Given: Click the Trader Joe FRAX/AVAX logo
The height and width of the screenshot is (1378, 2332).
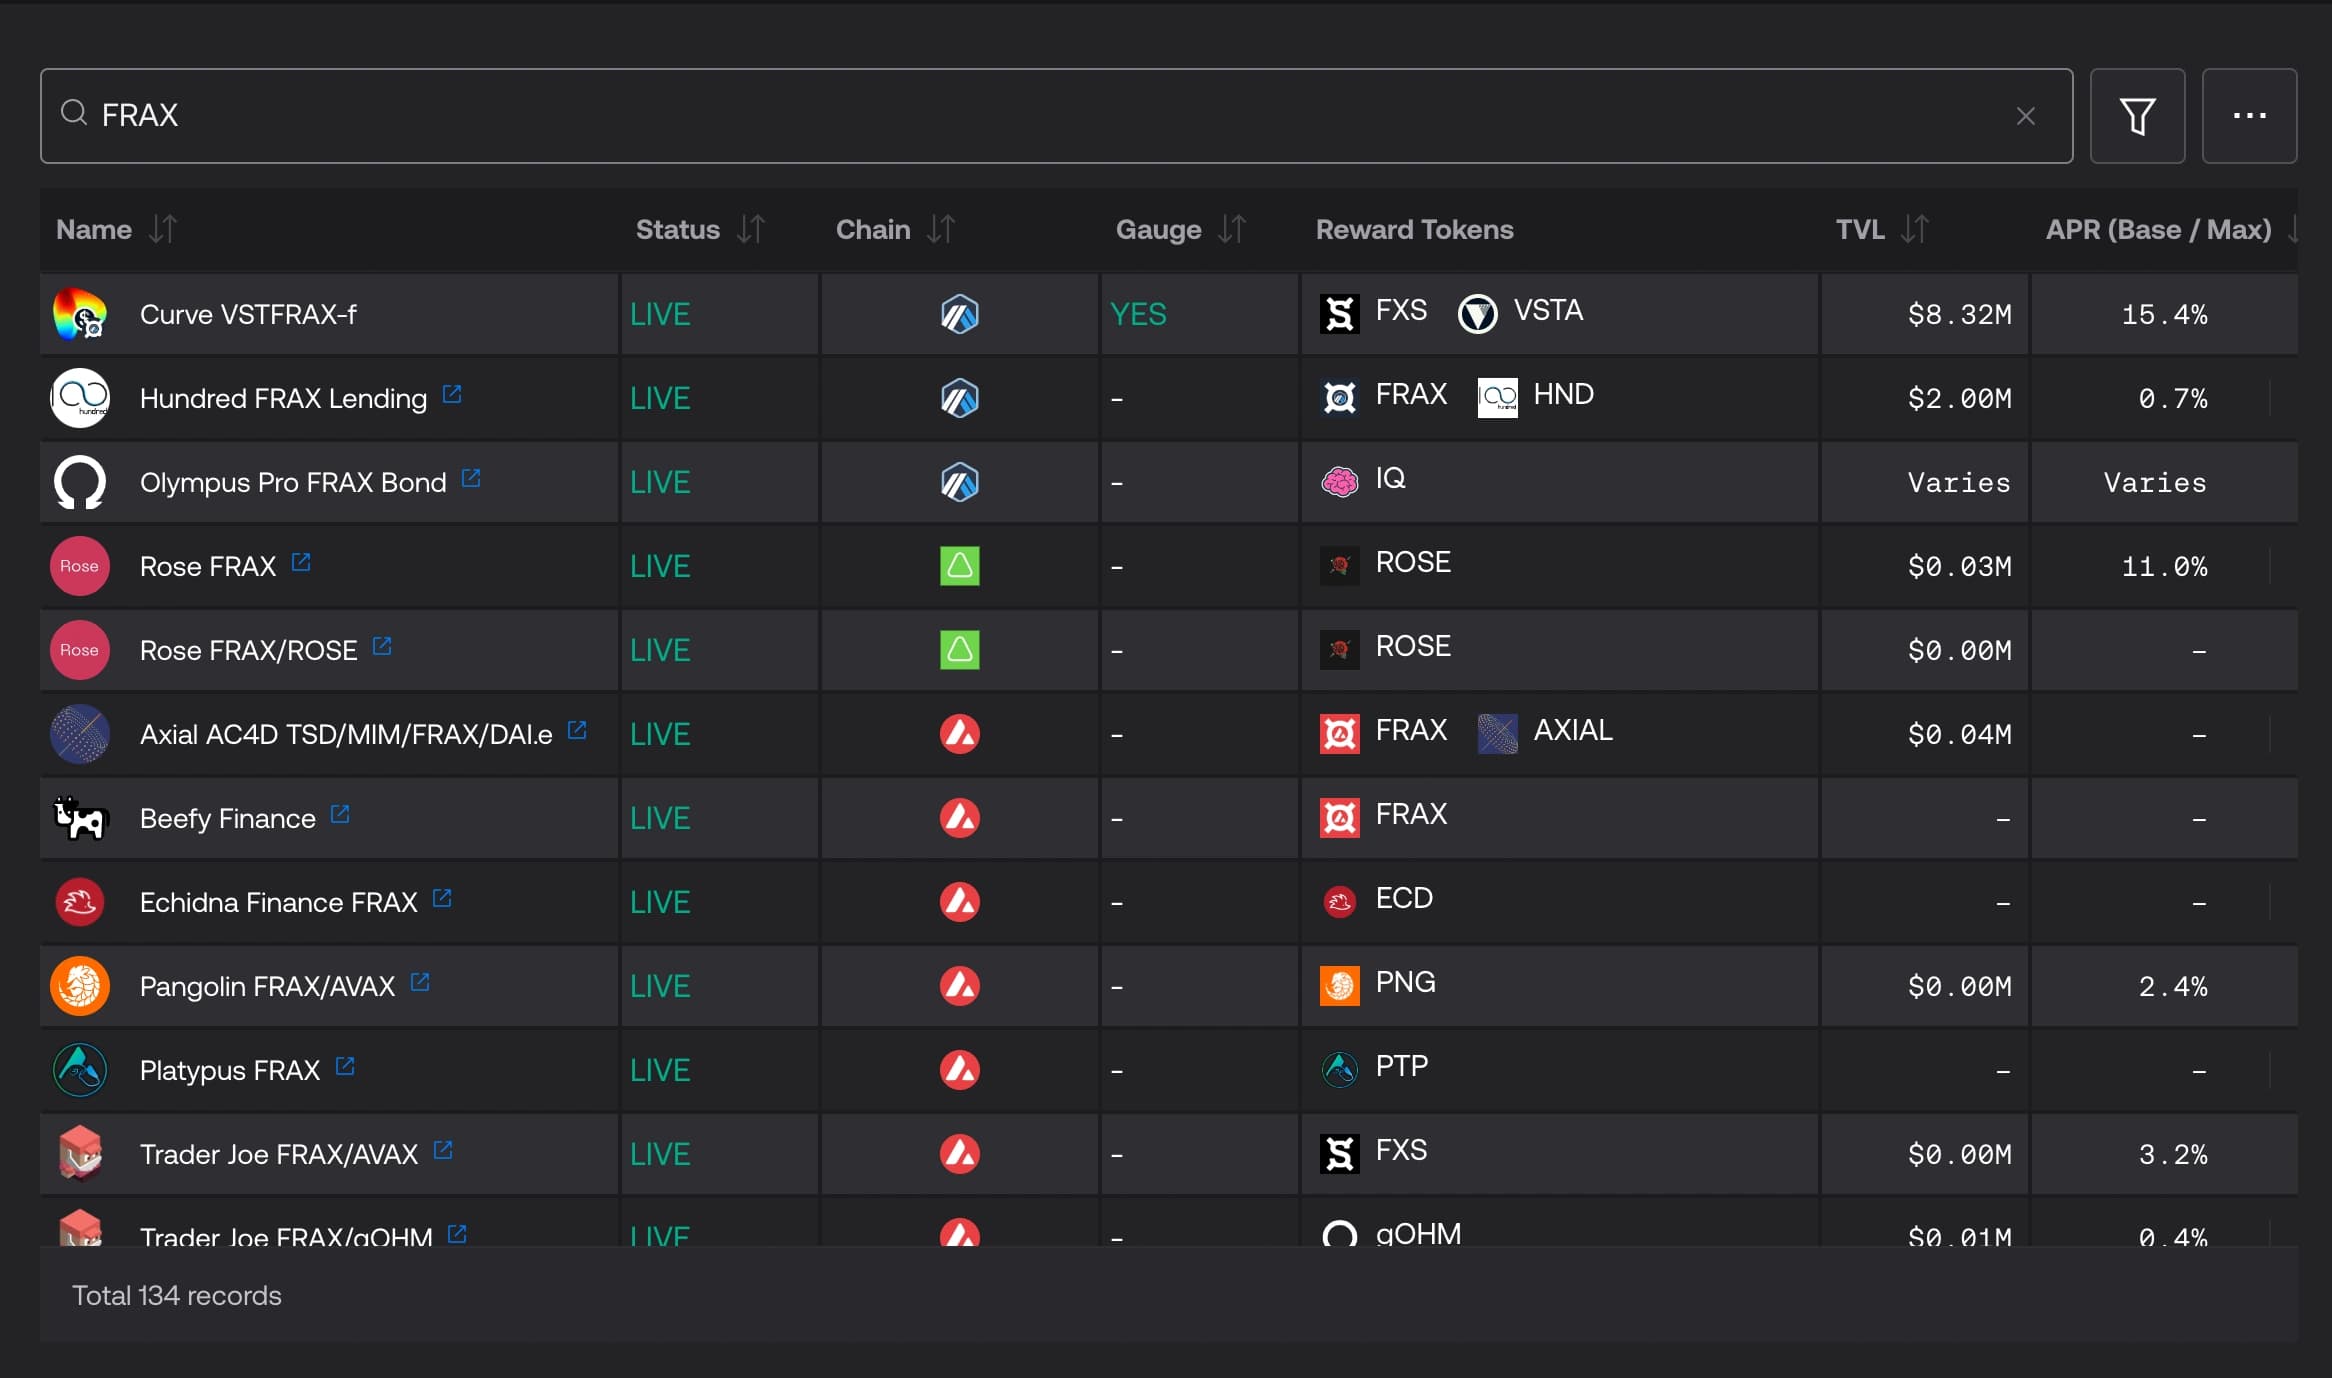Looking at the screenshot, I should tap(80, 1154).
